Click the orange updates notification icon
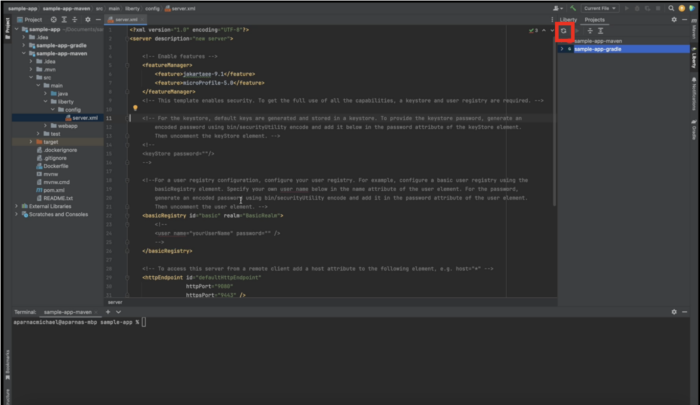 (x=682, y=8)
